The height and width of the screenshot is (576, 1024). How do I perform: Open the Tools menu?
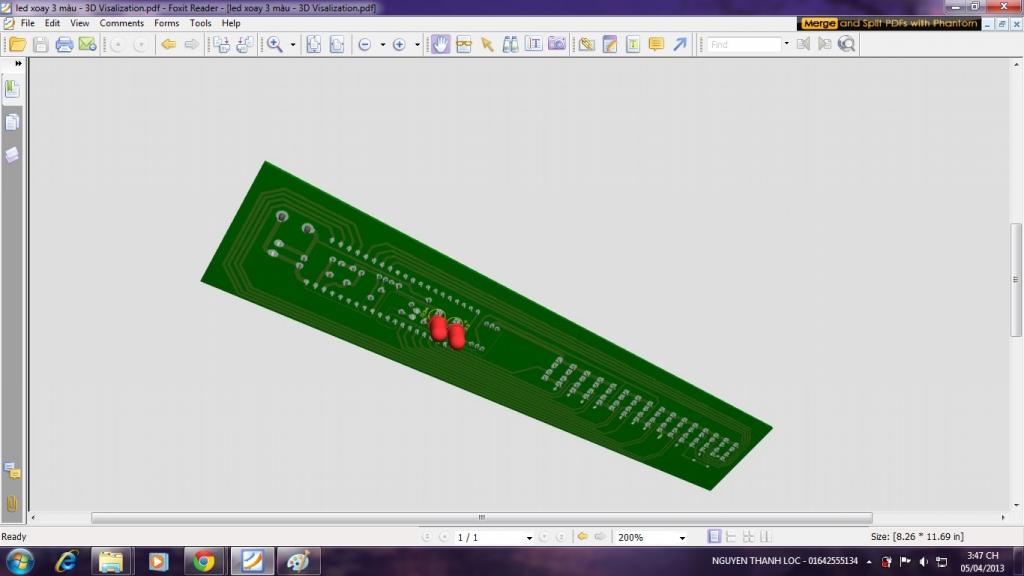(200, 23)
